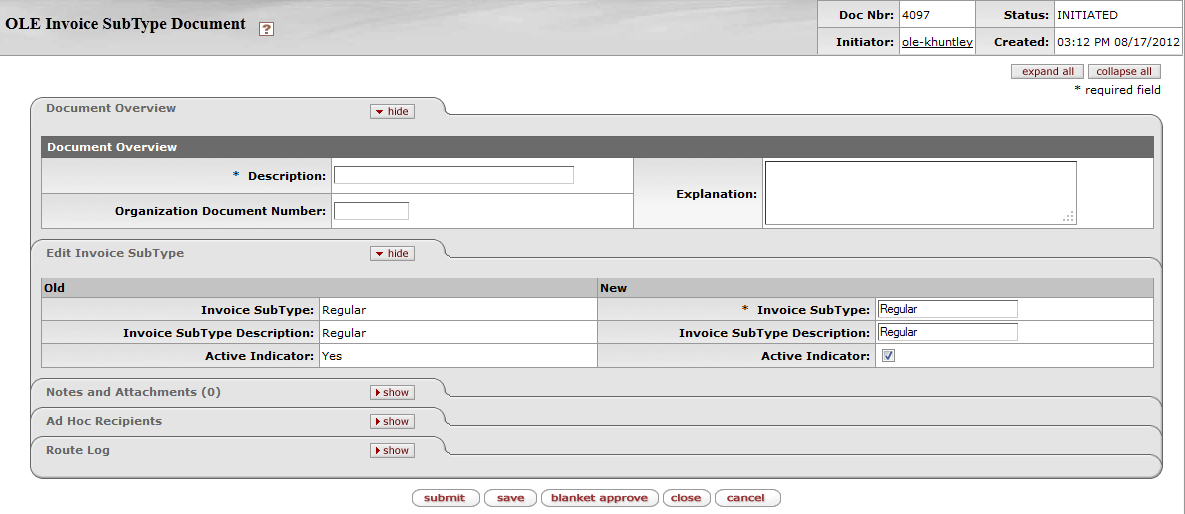Toggle the Active Indicator checkbox
The height and width of the screenshot is (514, 1185).
tap(889, 355)
